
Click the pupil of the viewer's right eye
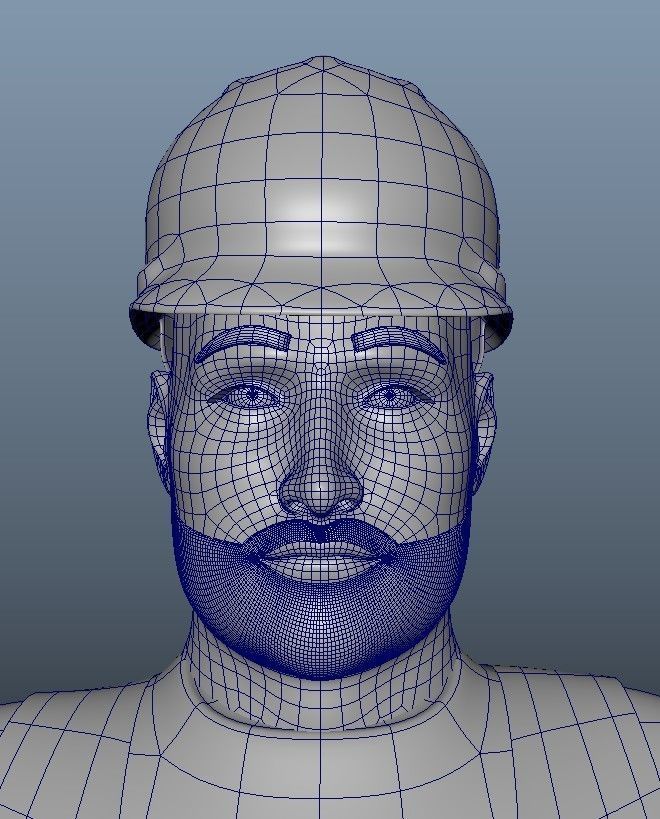[390, 396]
